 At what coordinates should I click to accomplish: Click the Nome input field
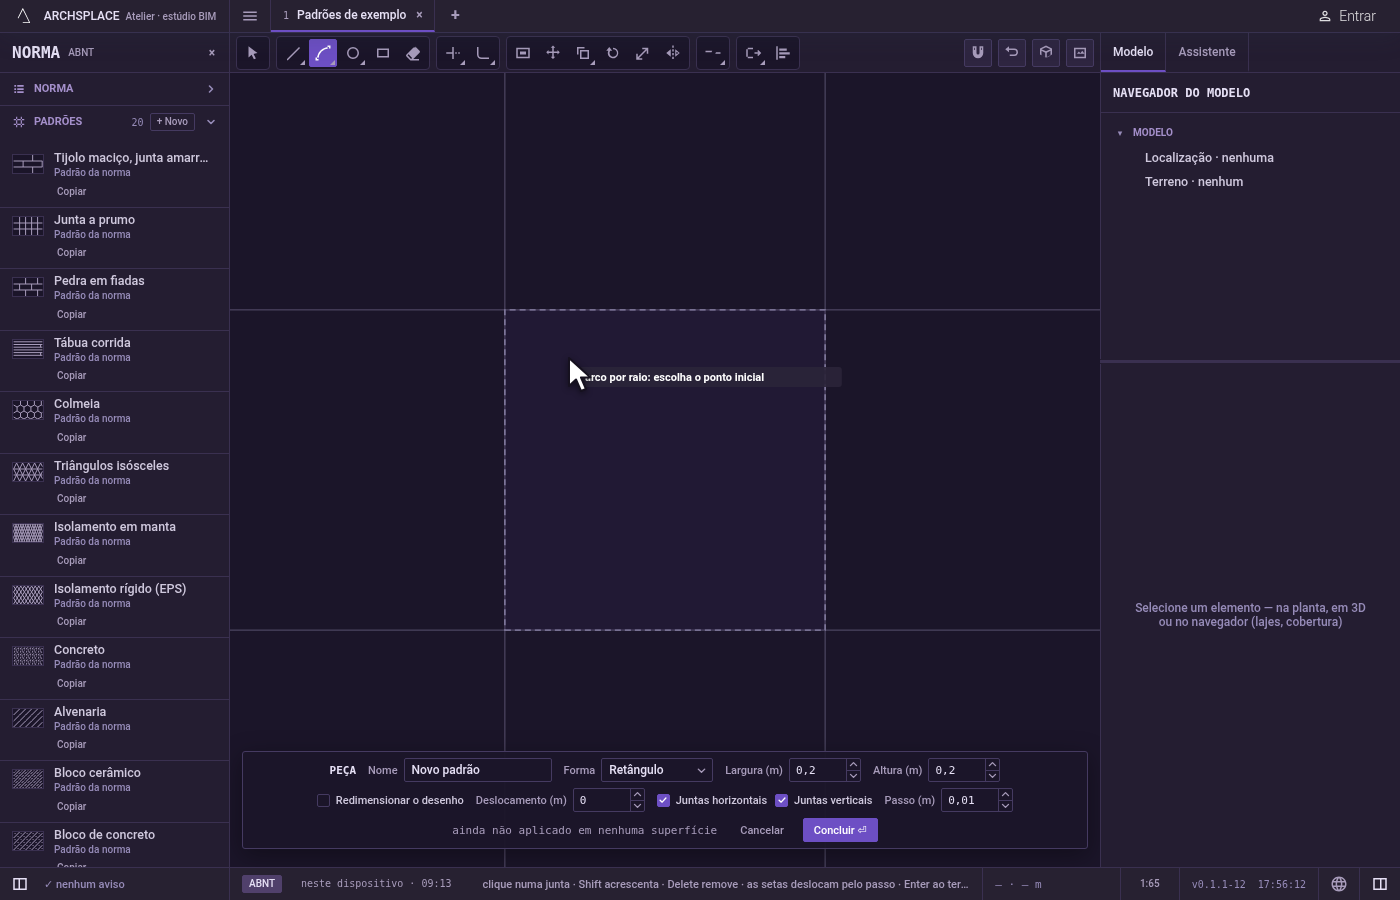[x=478, y=770]
